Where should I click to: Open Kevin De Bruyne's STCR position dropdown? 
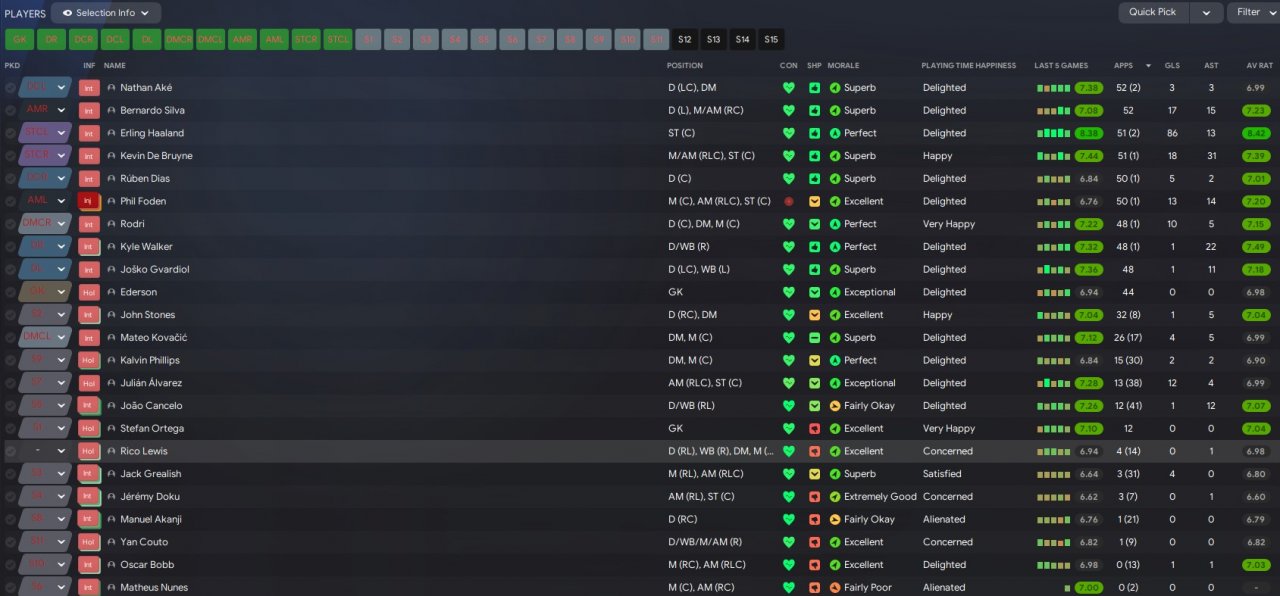[x=45, y=156]
